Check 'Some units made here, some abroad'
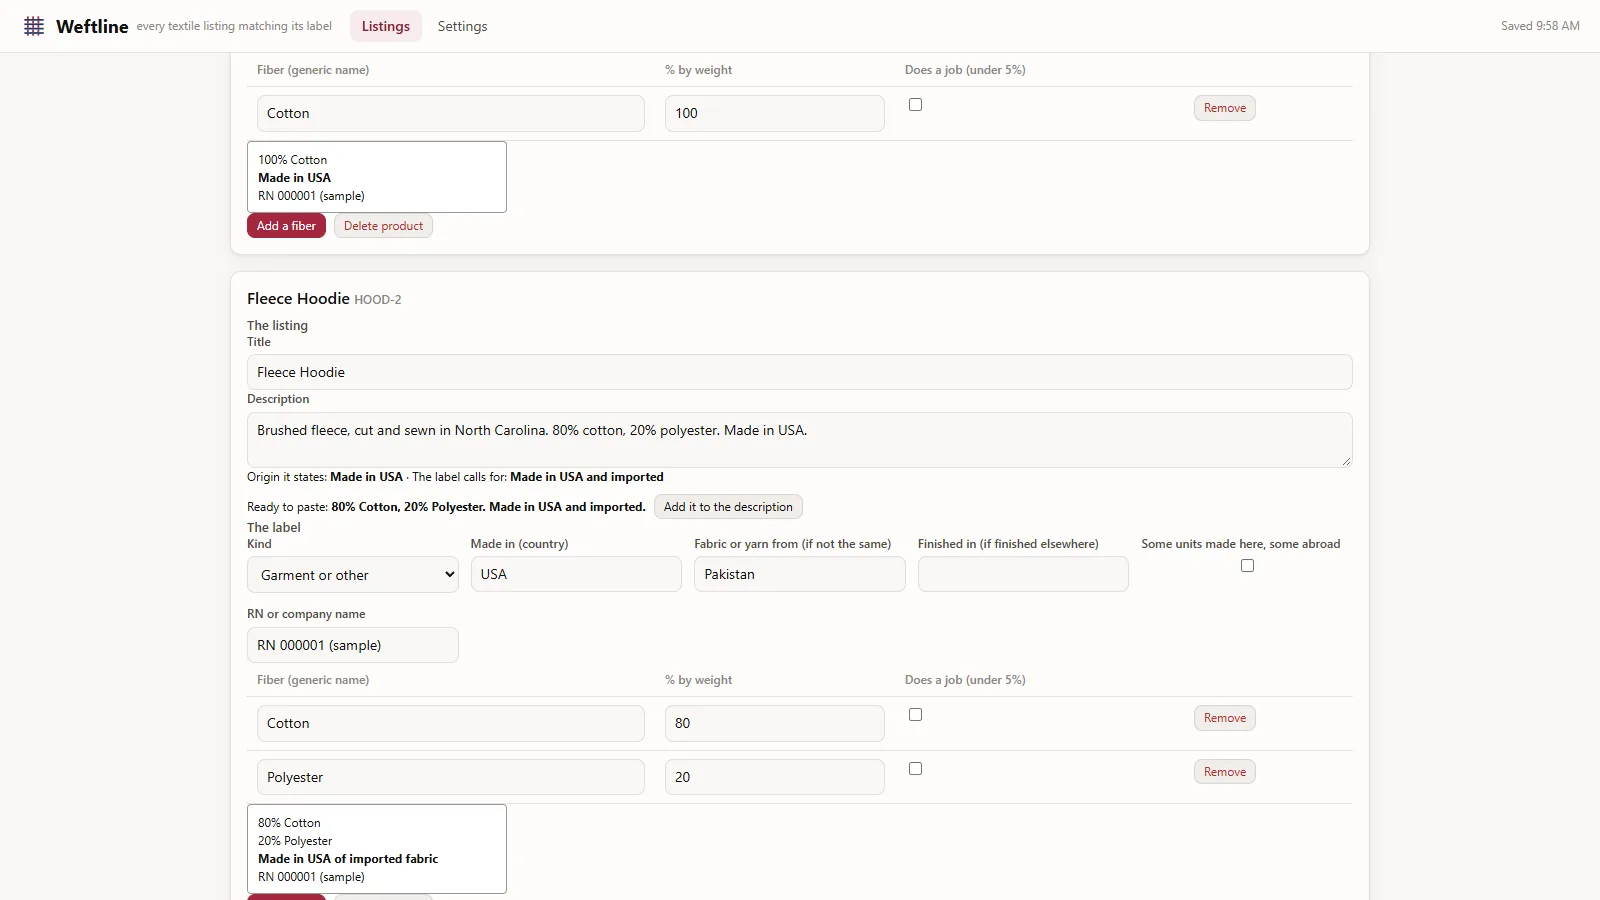Viewport: 1600px width, 900px height. [1247, 566]
